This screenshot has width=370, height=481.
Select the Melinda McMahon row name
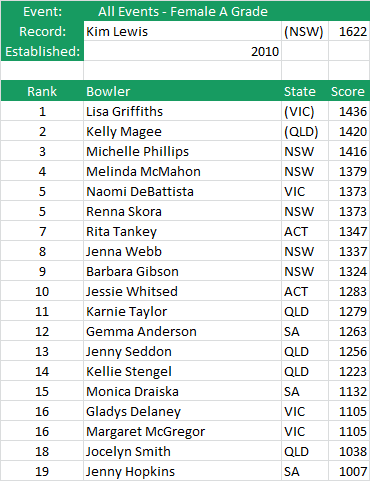(182, 171)
